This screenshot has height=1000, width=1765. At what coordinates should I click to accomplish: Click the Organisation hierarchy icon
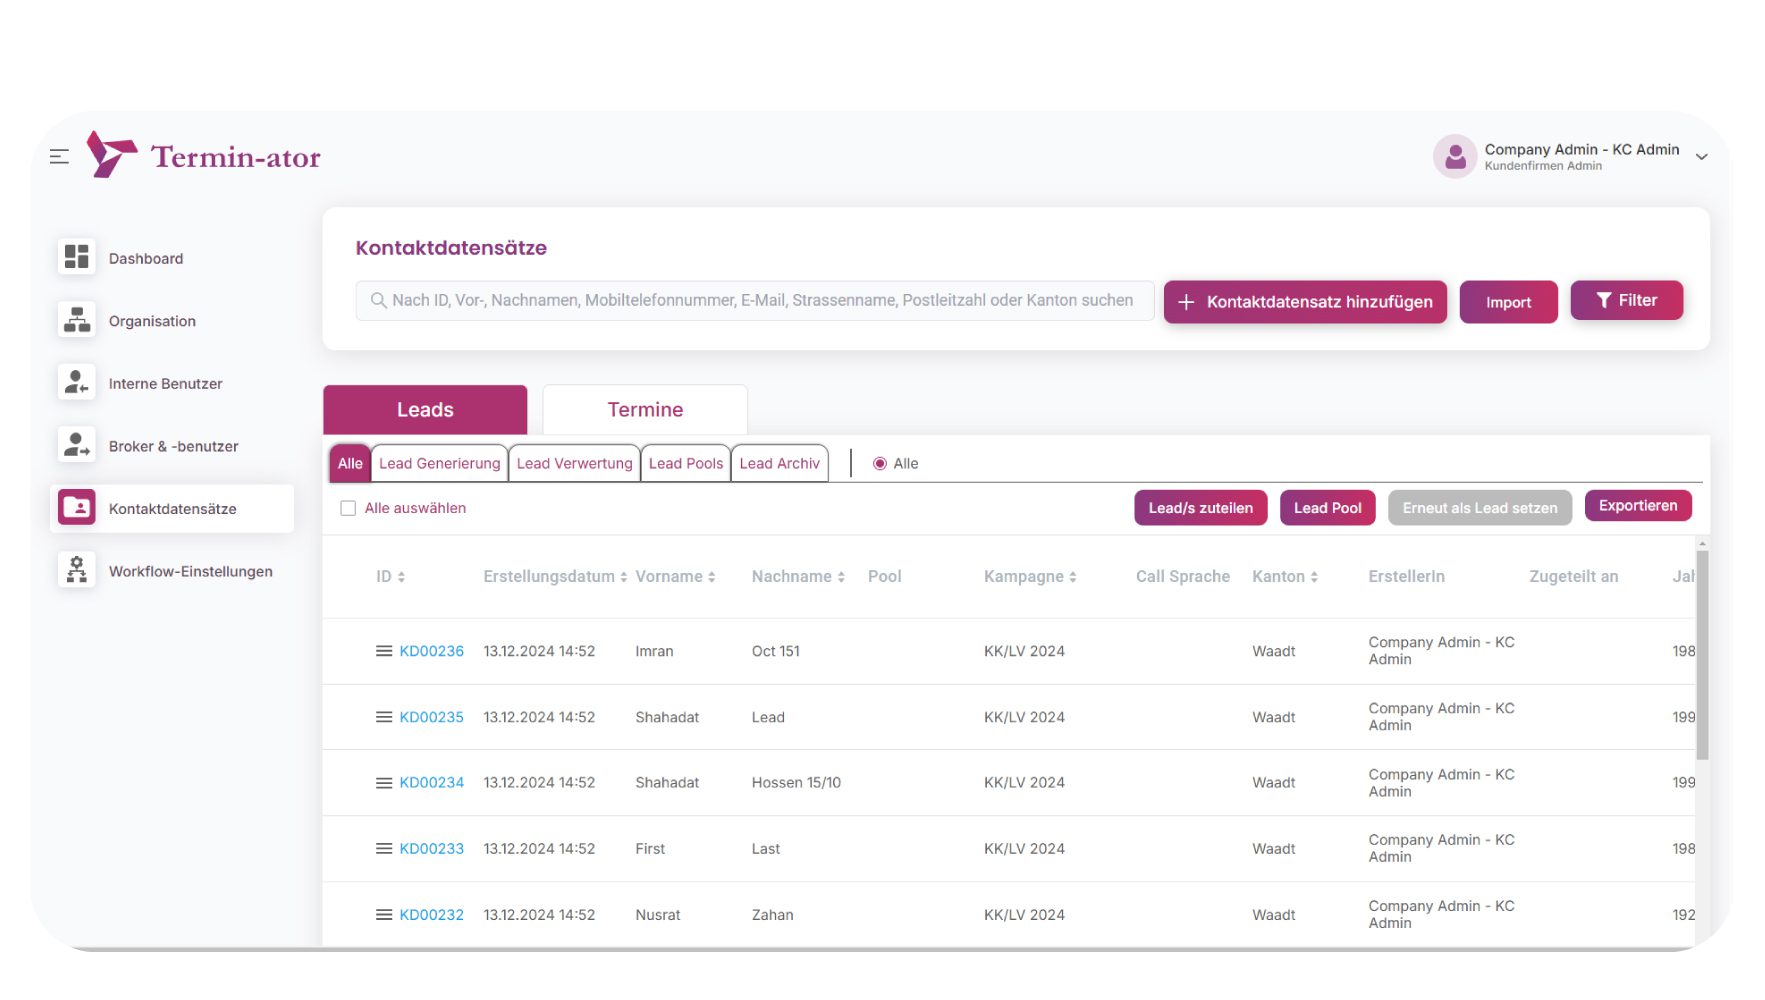77,320
